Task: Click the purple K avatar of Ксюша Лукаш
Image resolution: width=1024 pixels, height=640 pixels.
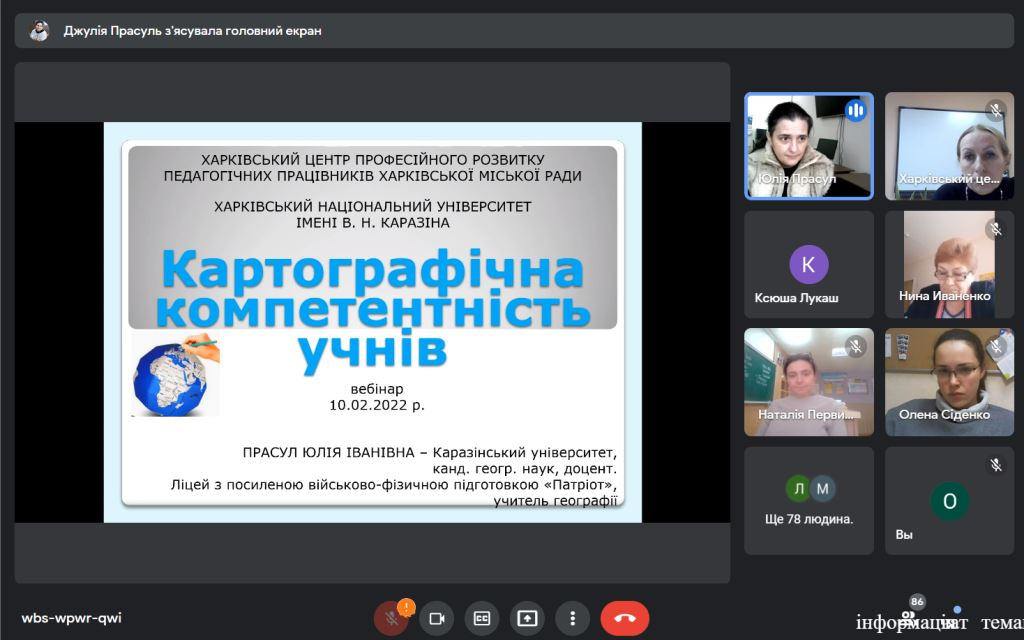Action: click(808, 264)
